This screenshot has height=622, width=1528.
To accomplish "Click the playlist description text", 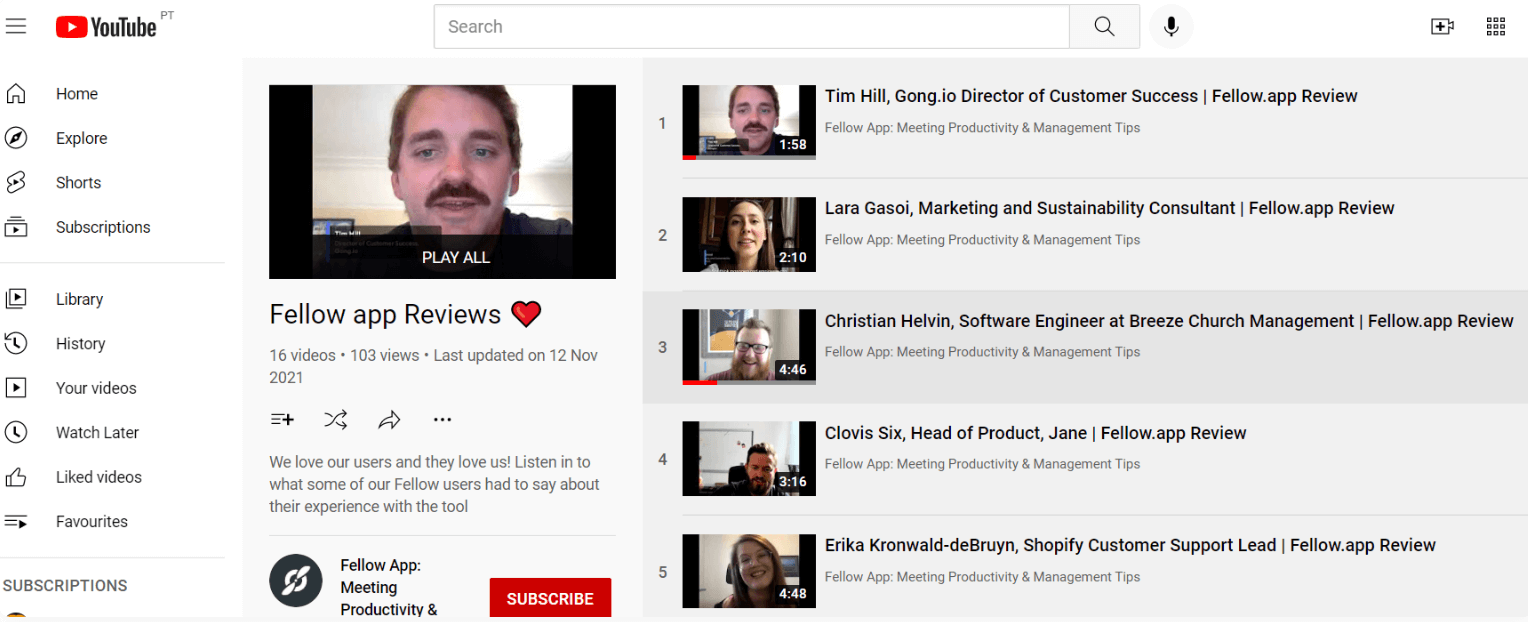I will point(434,484).
